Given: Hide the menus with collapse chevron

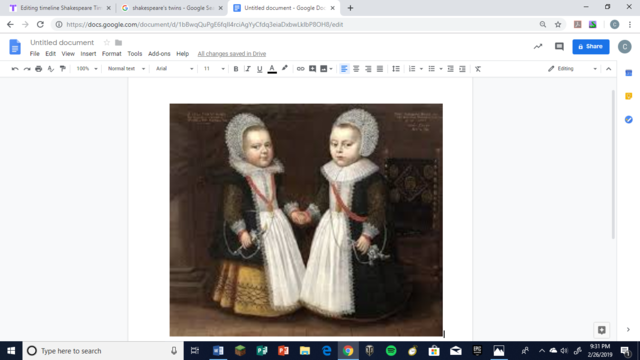Looking at the screenshot, I should click(x=609, y=69).
